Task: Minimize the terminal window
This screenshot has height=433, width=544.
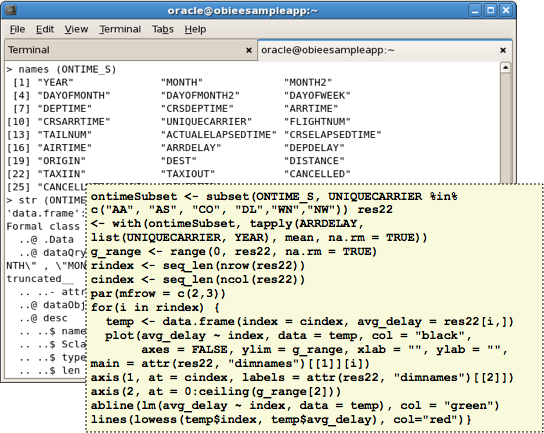Action: coord(475,10)
